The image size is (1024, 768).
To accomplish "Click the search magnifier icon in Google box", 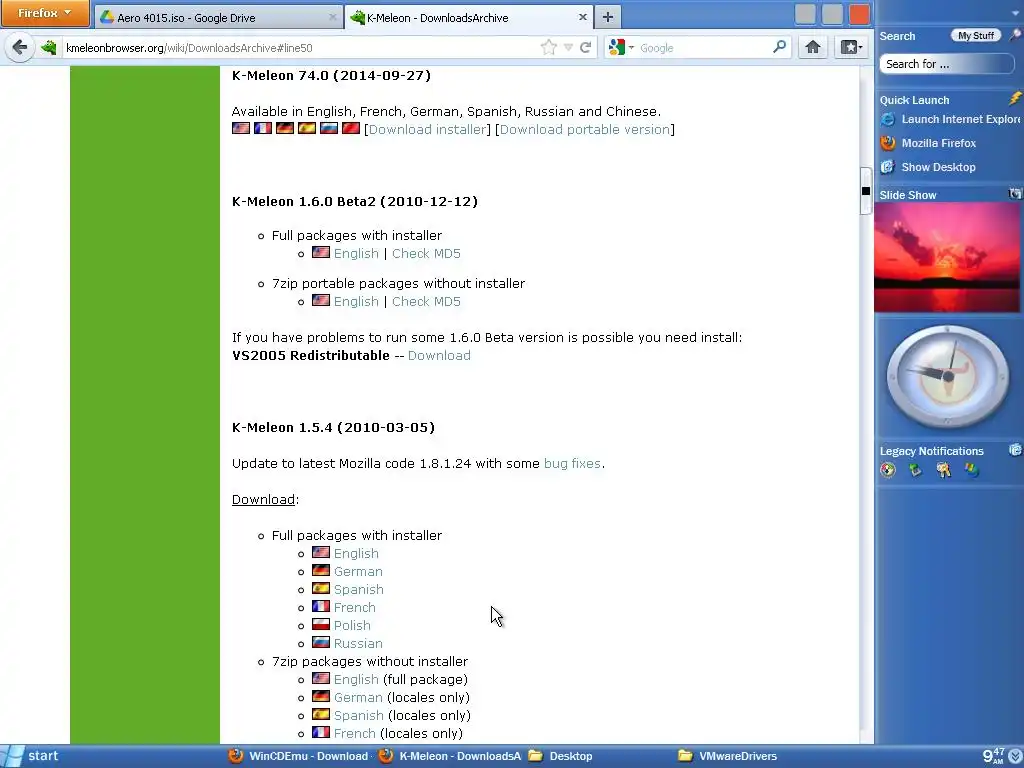I will pos(779,47).
